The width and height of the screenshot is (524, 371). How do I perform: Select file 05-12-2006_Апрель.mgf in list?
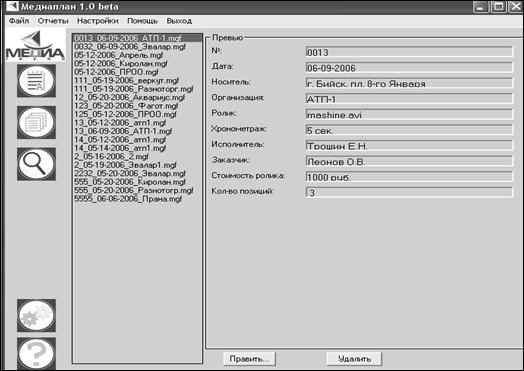click(x=119, y=55)
